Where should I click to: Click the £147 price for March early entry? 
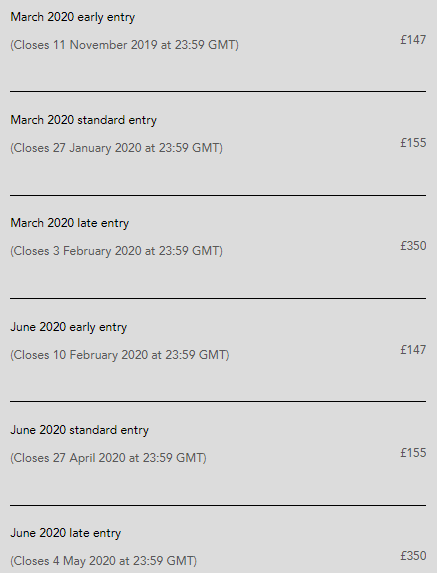click(x=413, y=39)
